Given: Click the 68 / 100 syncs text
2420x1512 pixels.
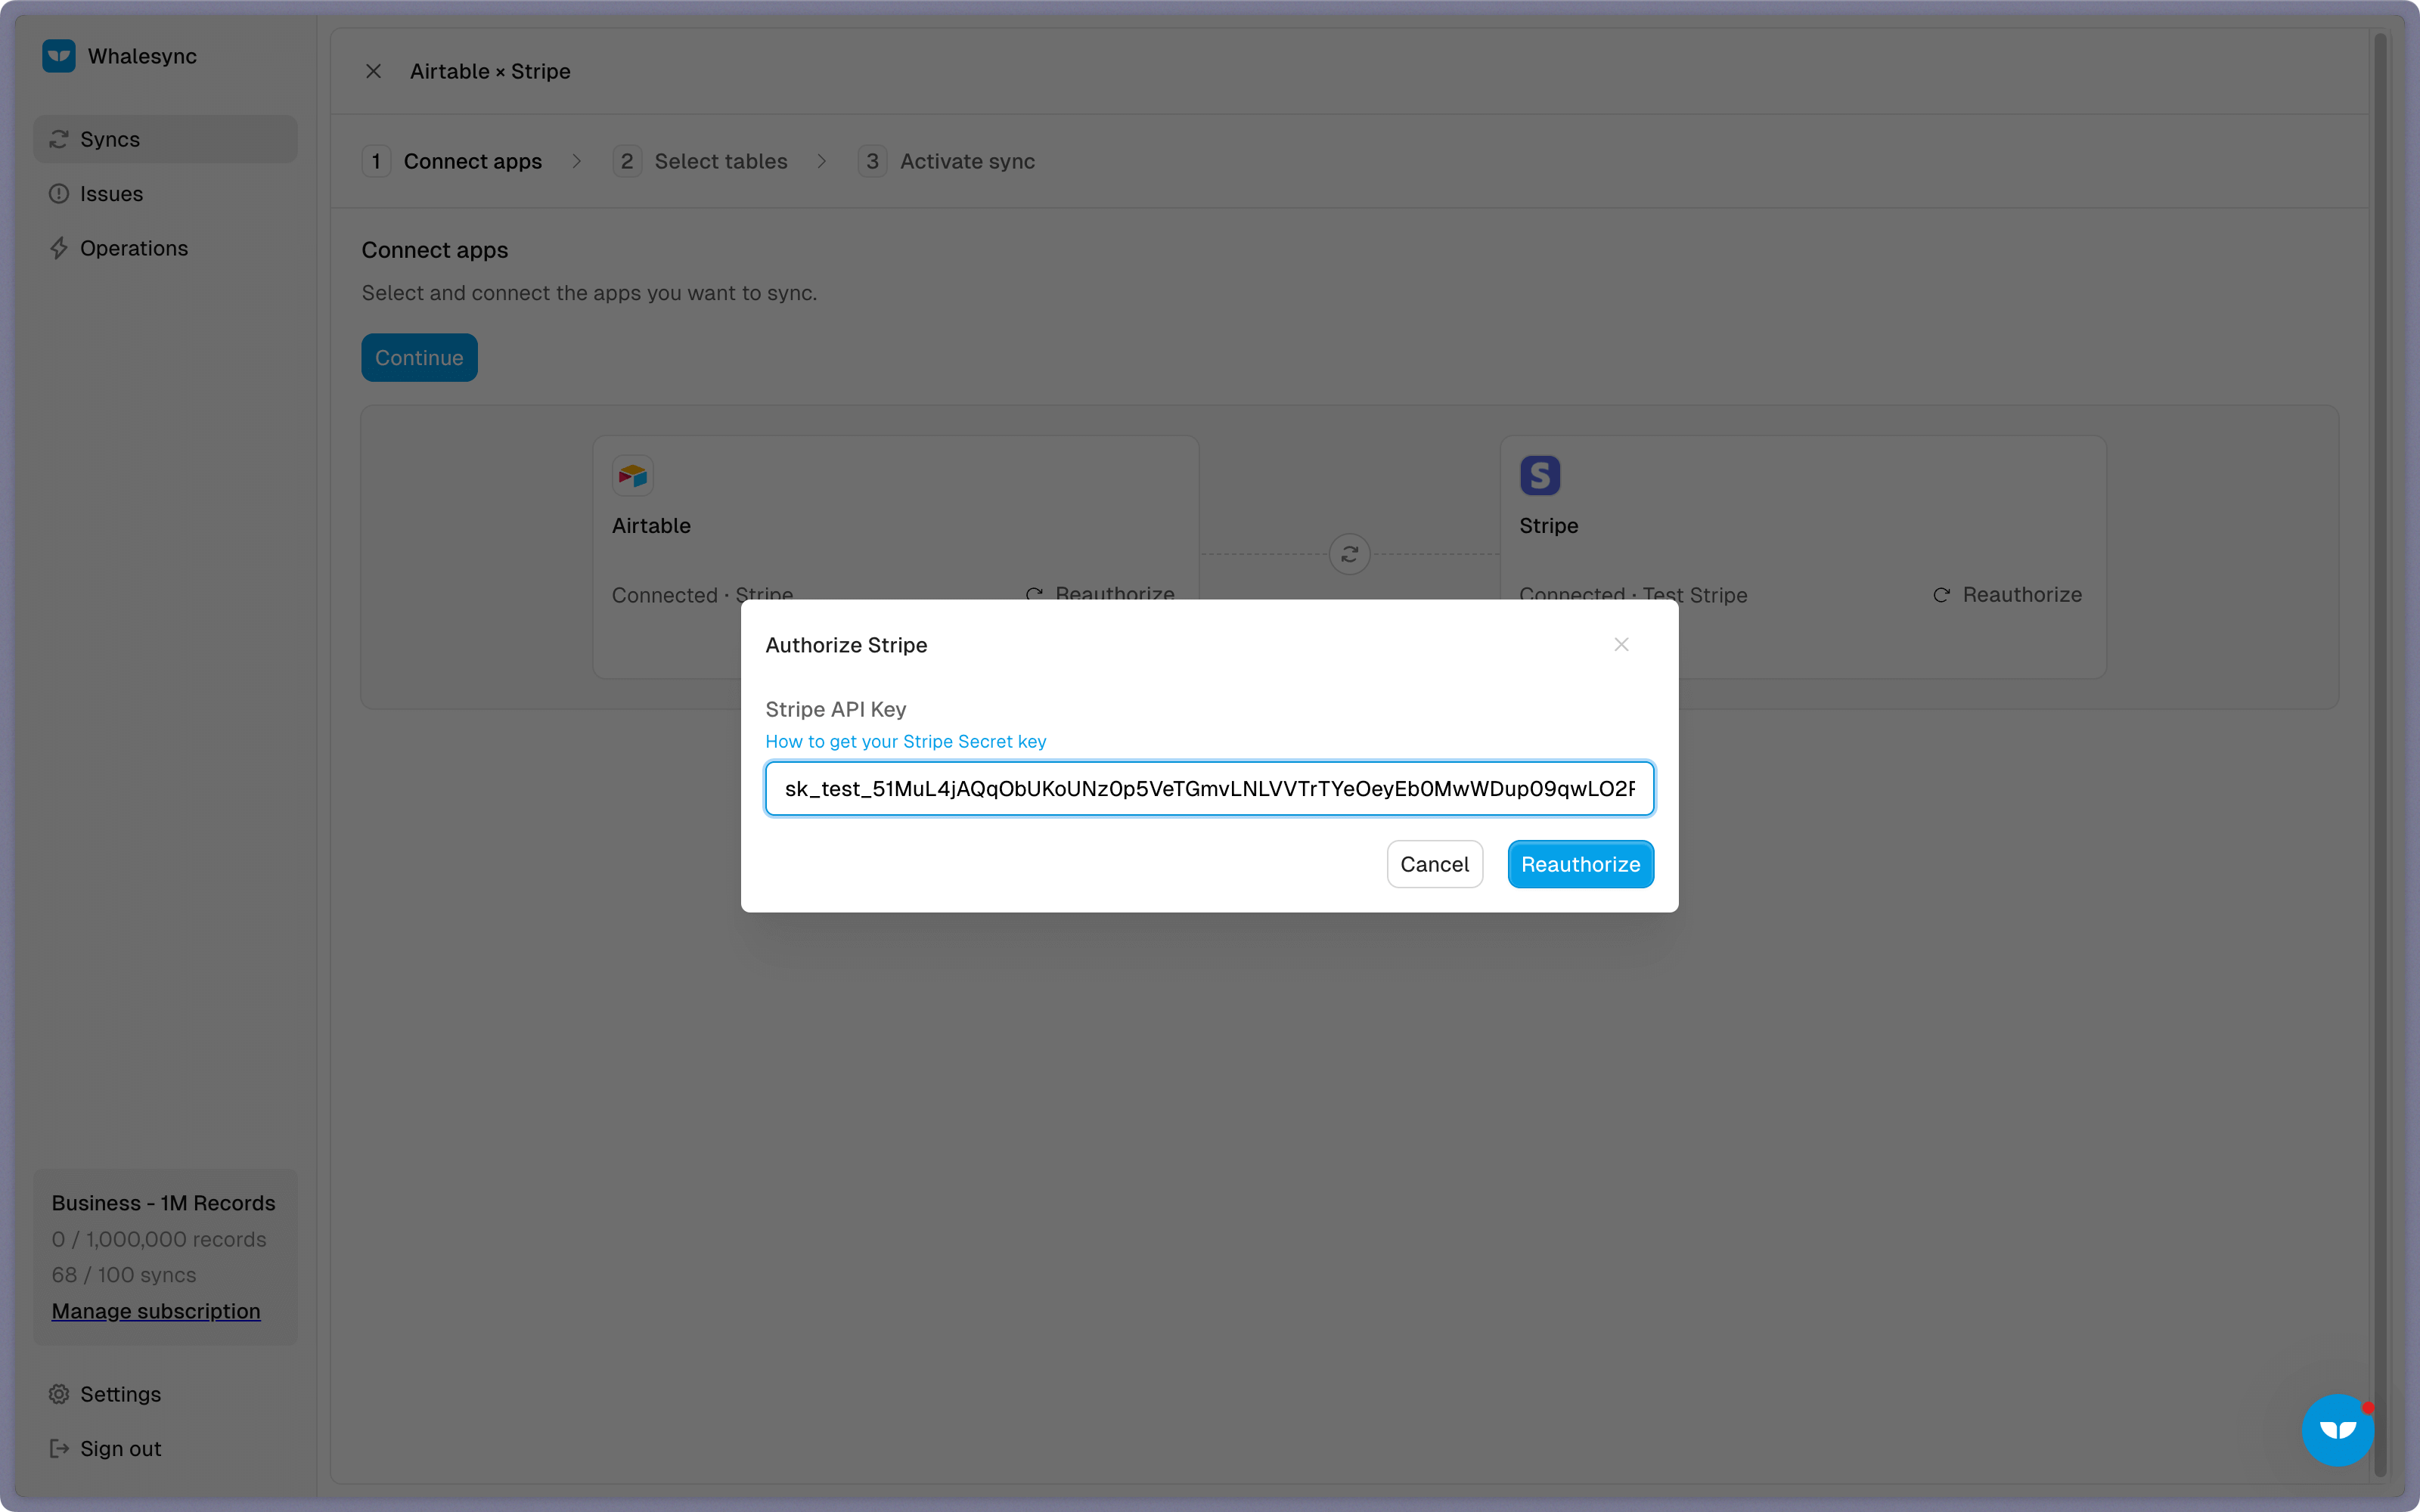Looking at the screenshot, I should (x=124, y=1275).
